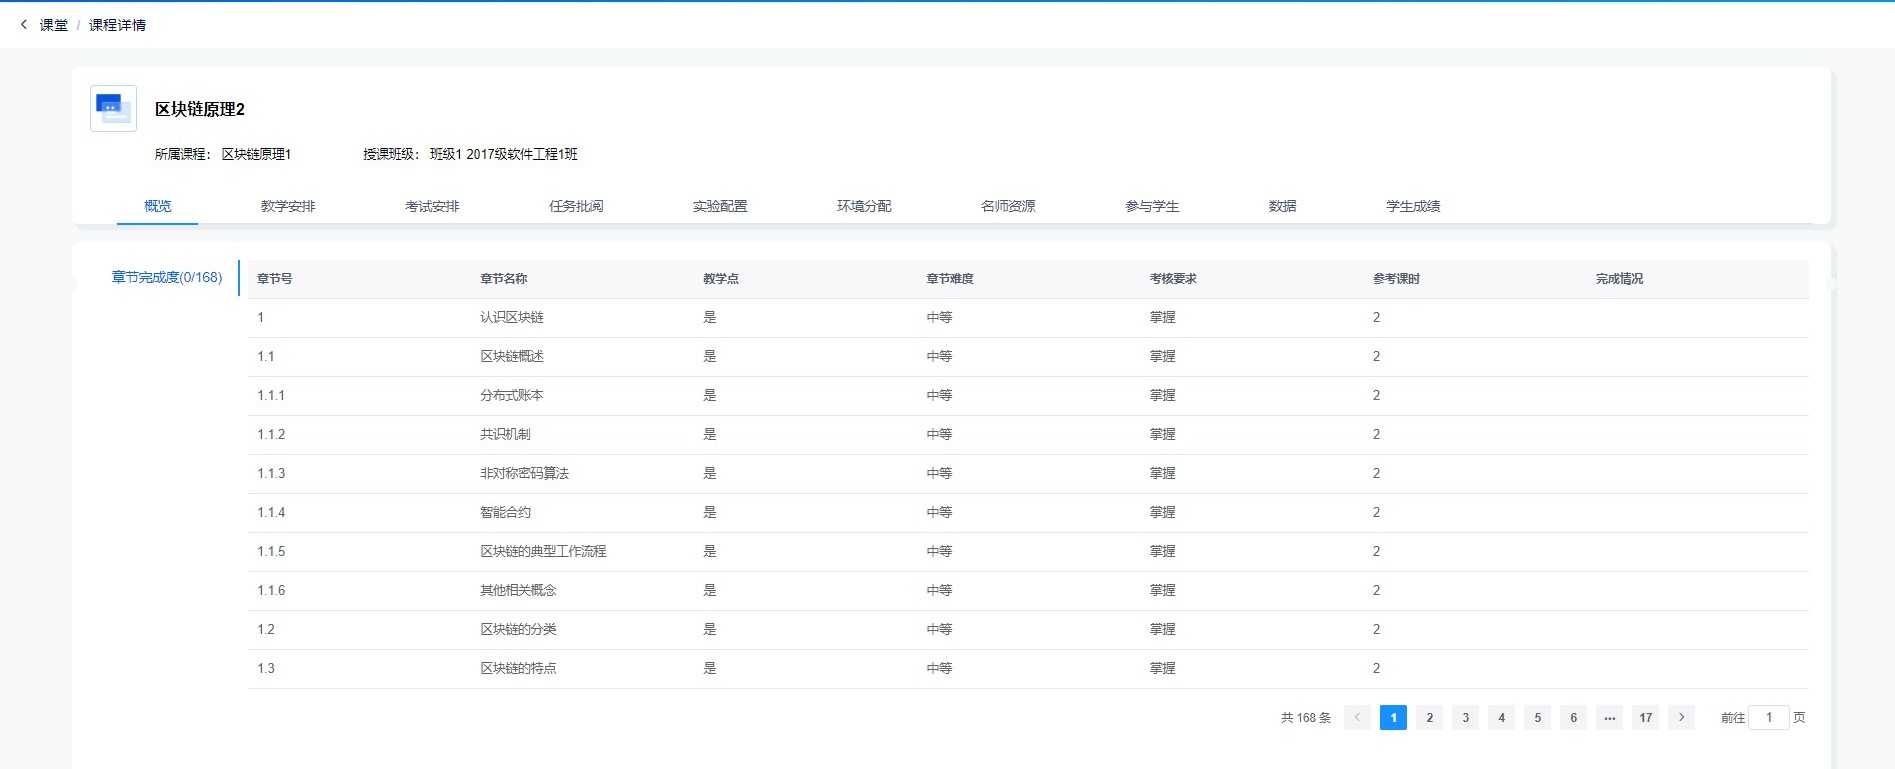Click the 区块链的典型工作流程 chapter name

543,552
